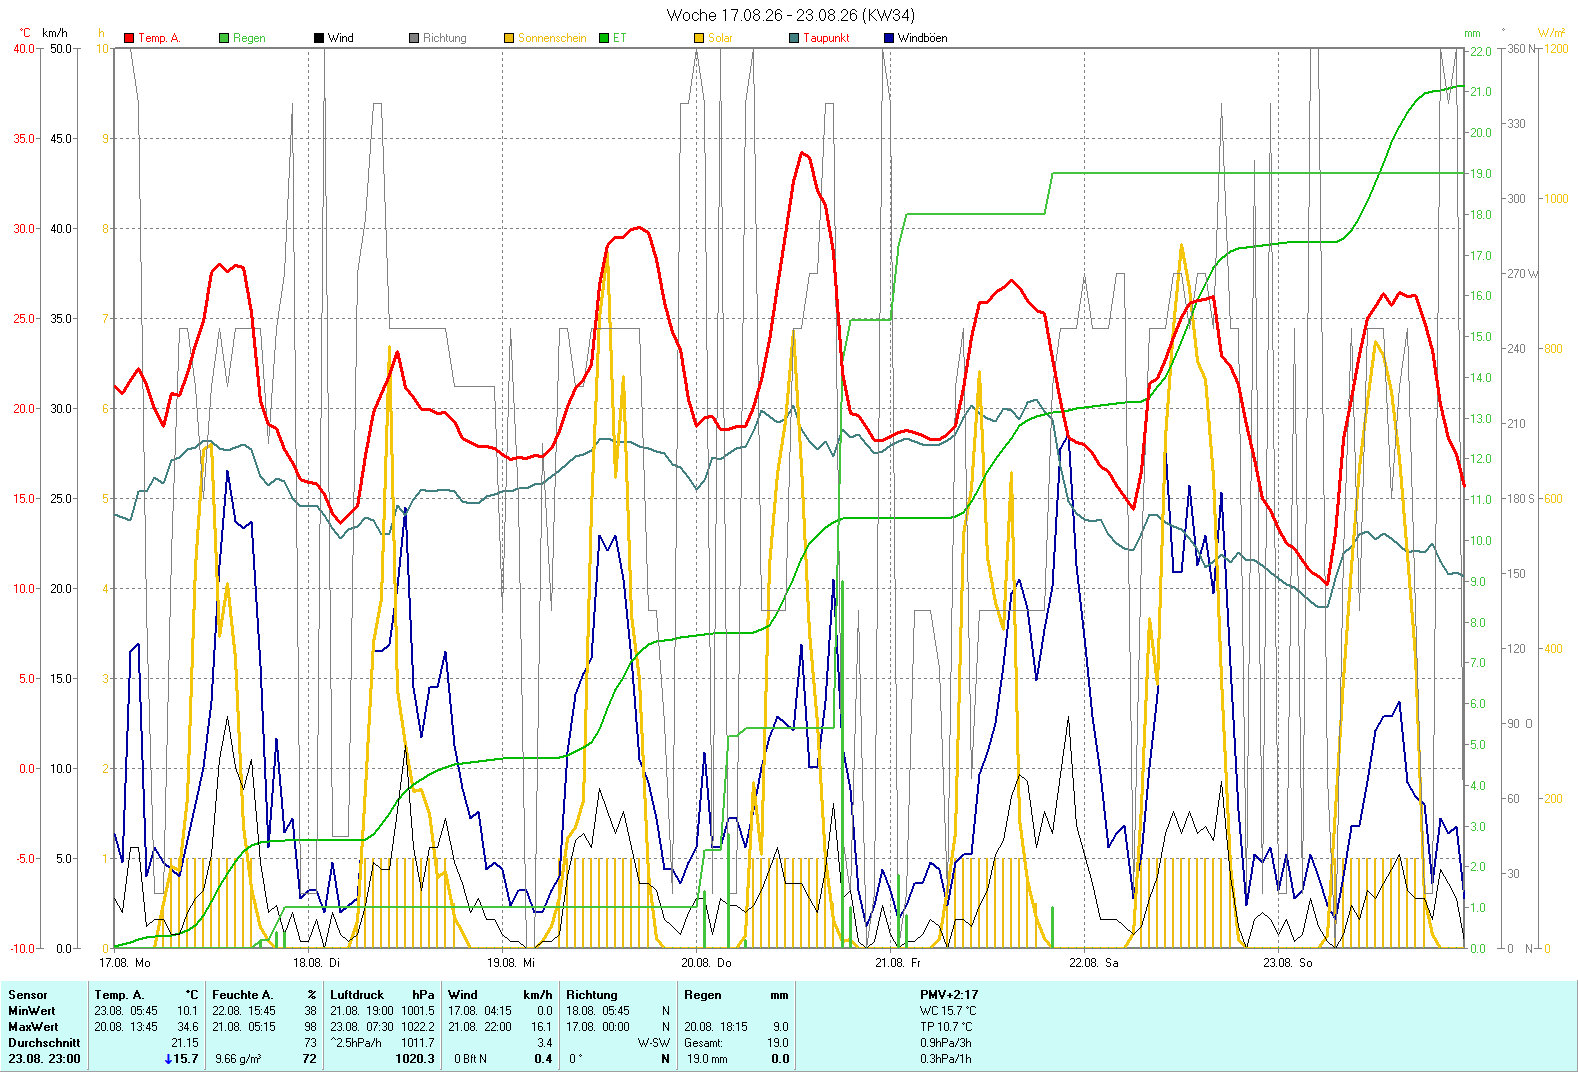This screenshot has width=1578, height=1072.
Task: Click the '0.3hPa/1h' pressure trend value
Action: (946, 1059)
